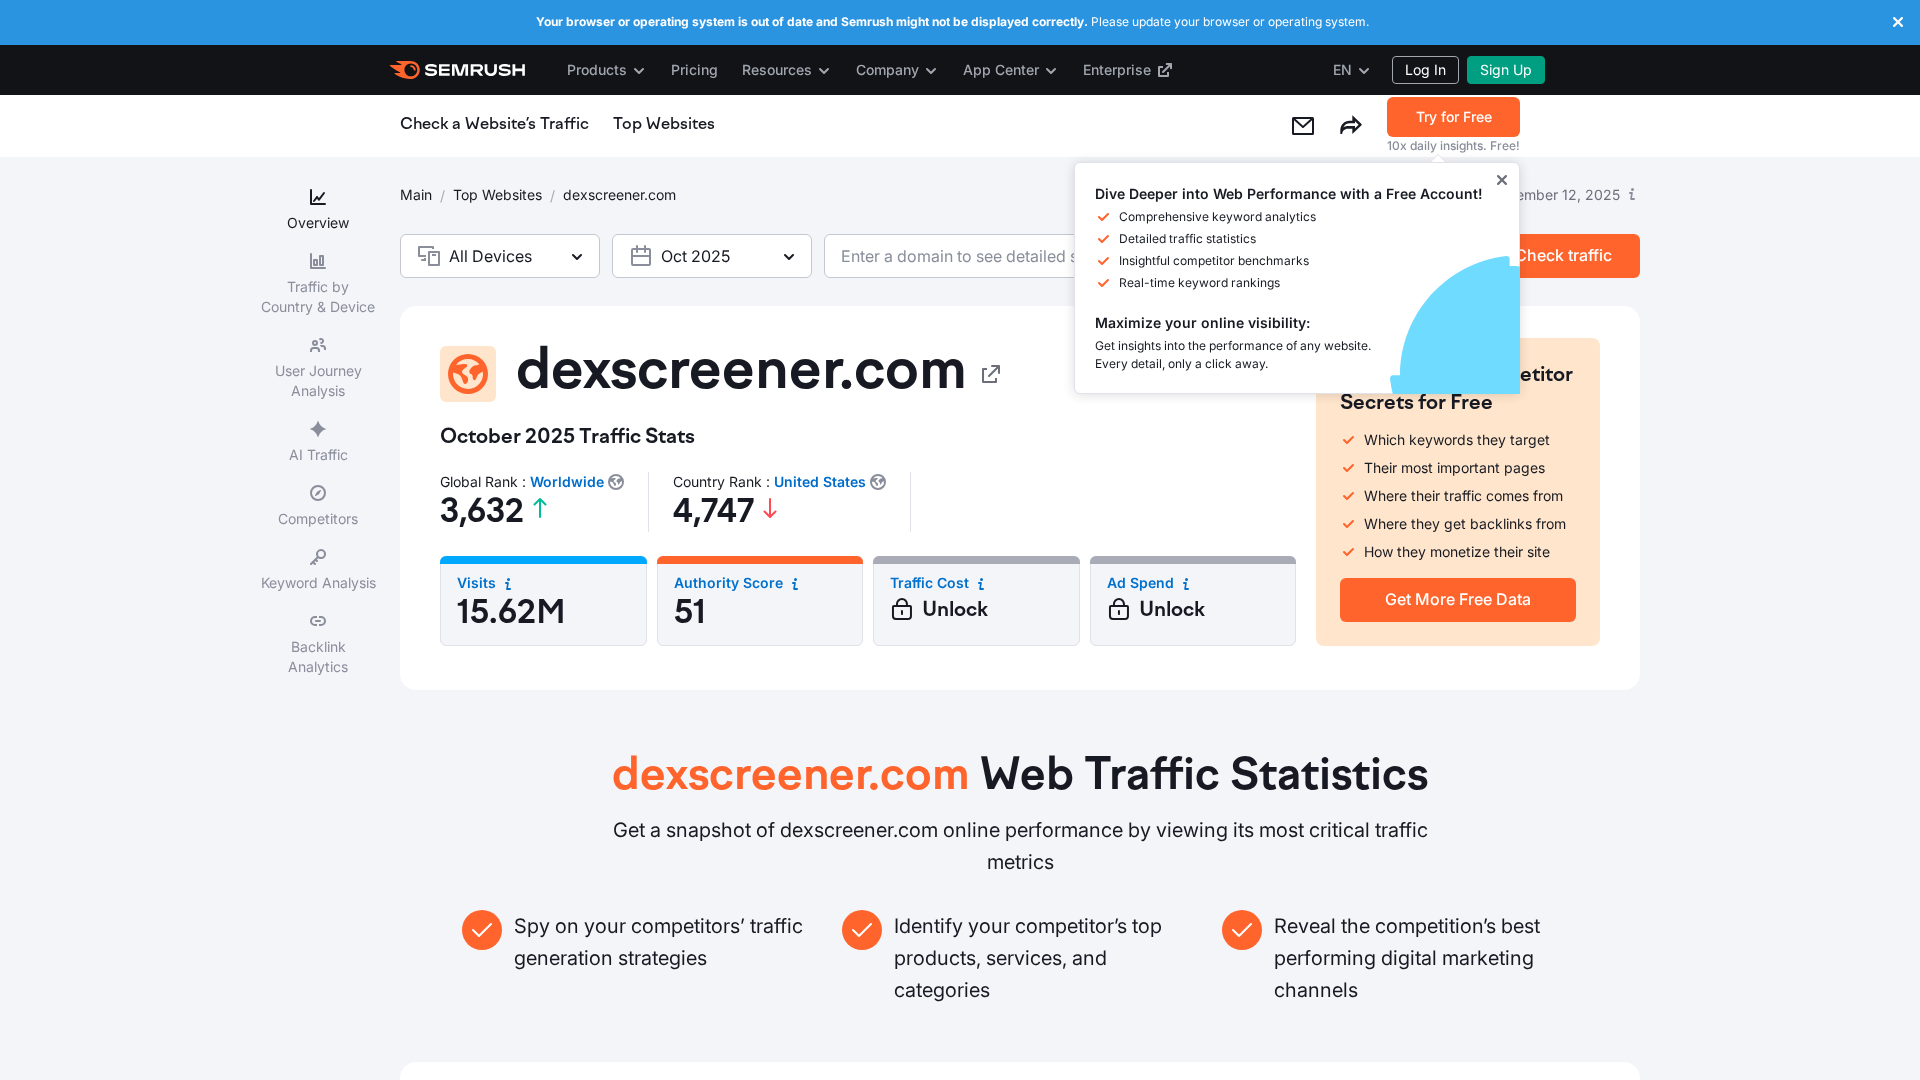Open the All Devices dropdown
1920x1080 pixels.
click(x=500, y=256)
